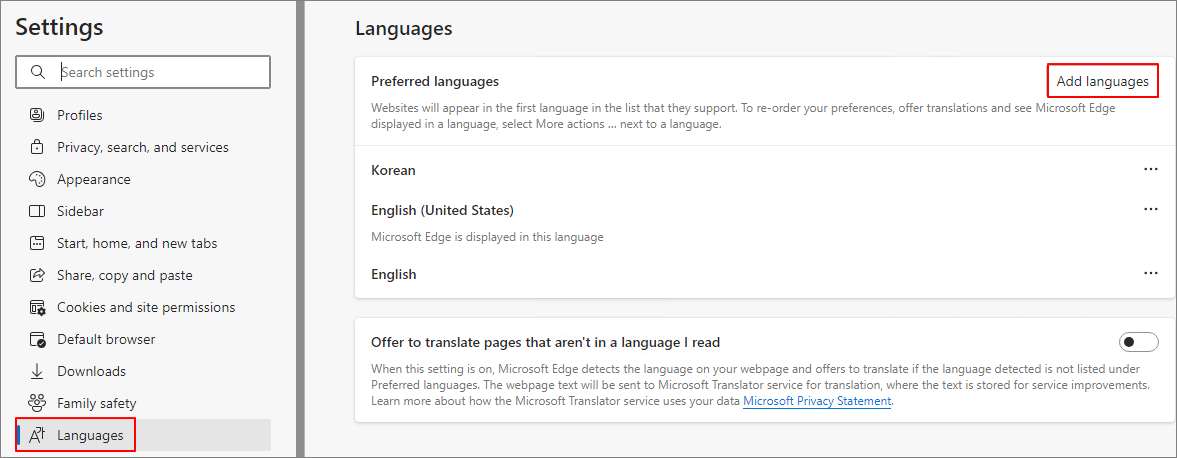Image resolution: width=1177 pixels, height=458 pixels.
Task: Click the Settings heading
Action: [59, 27]
